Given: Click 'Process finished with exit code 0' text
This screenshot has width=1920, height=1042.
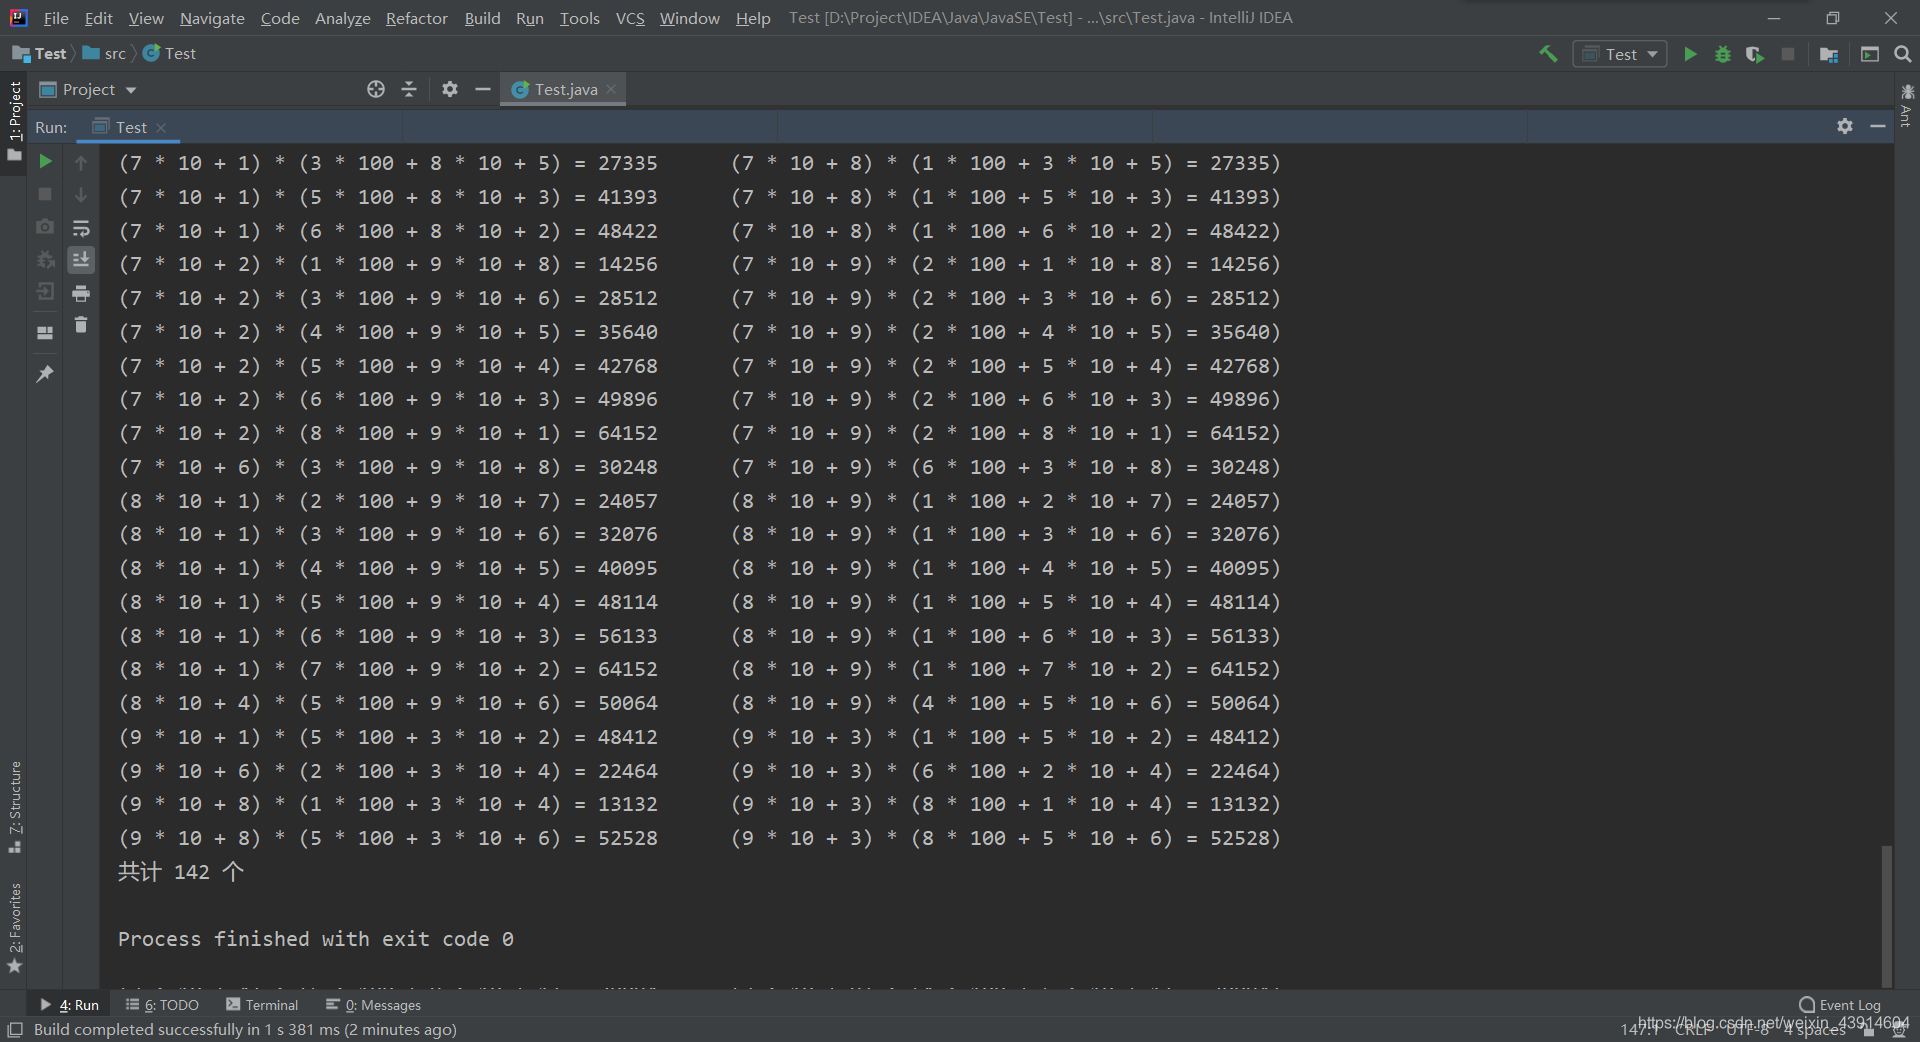Looking at the screenshot, I should [316, 939].
